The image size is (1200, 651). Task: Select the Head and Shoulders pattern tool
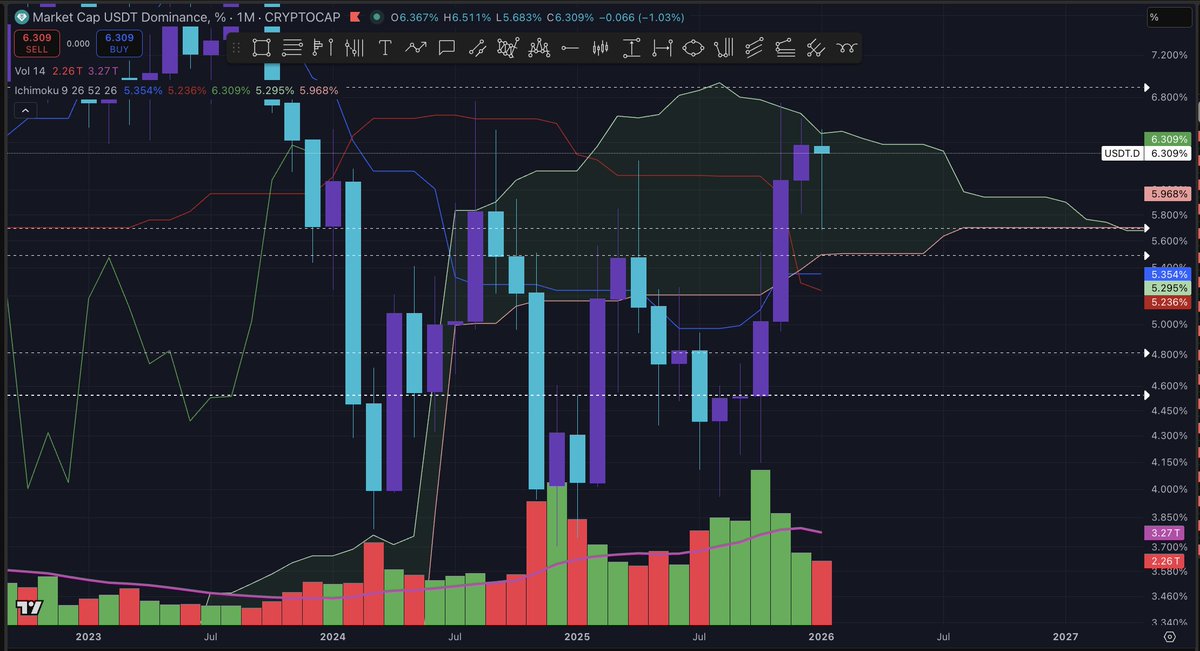(x=539, y=47)
